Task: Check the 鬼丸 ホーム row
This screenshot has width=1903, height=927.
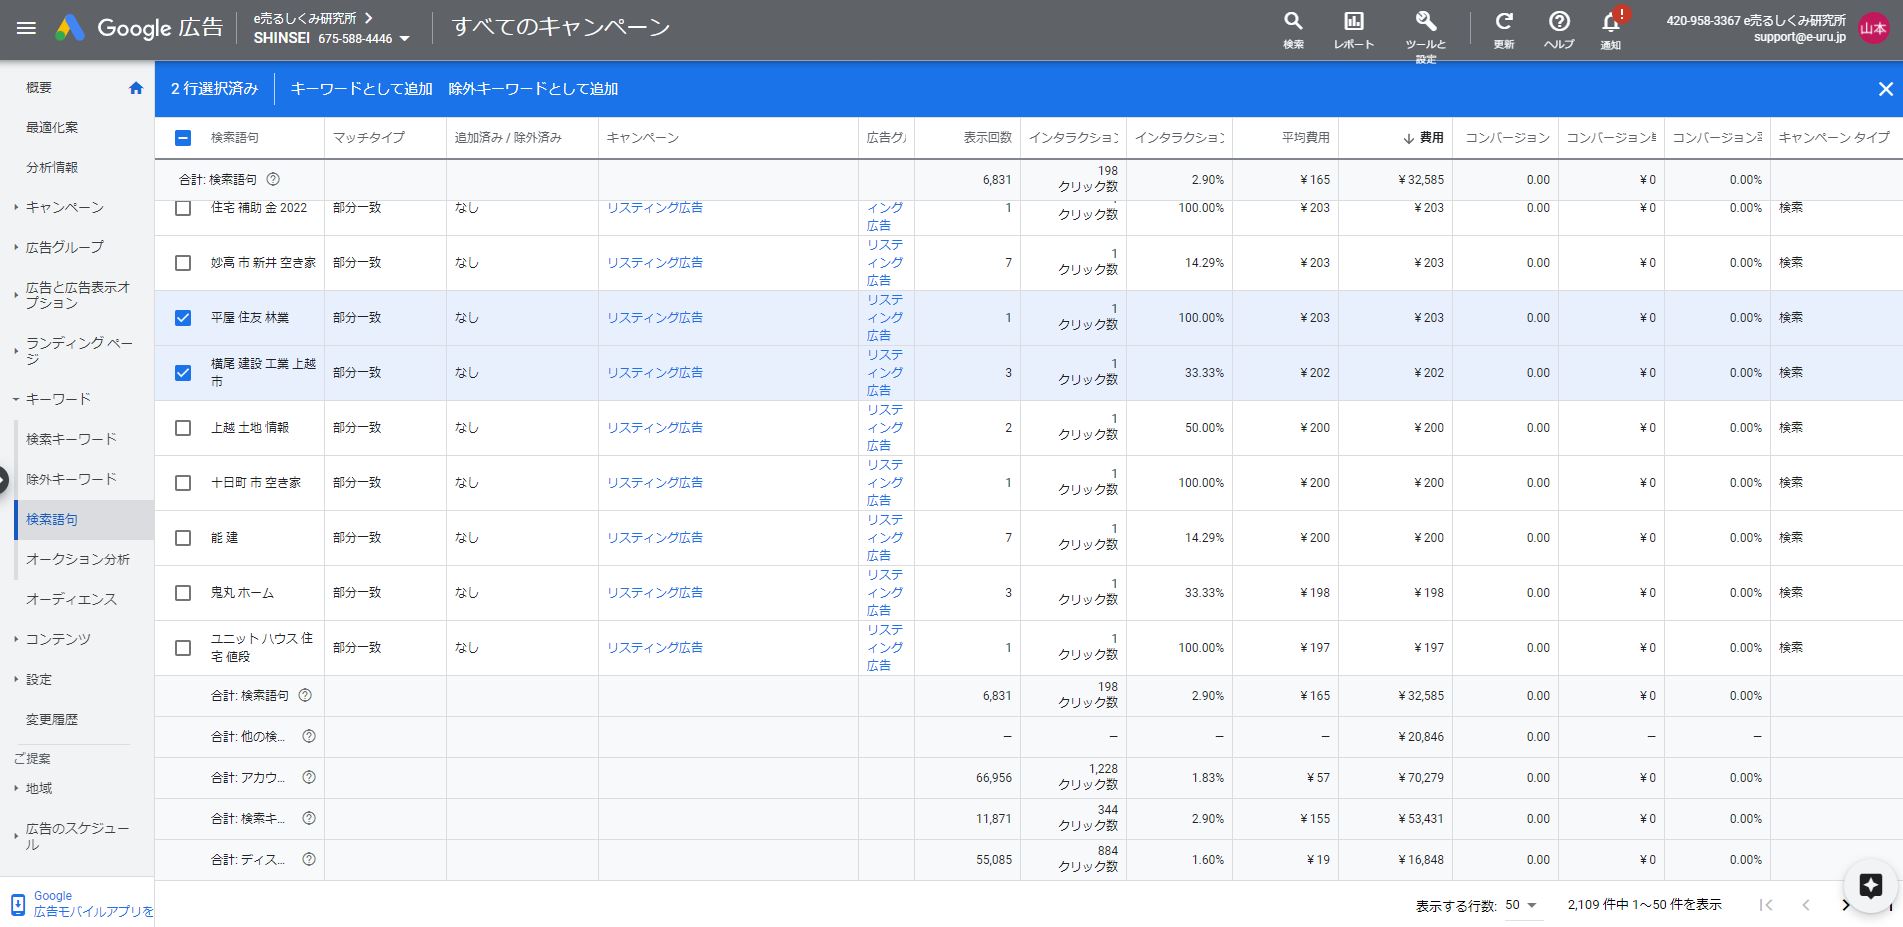Action: pos(183,593)
